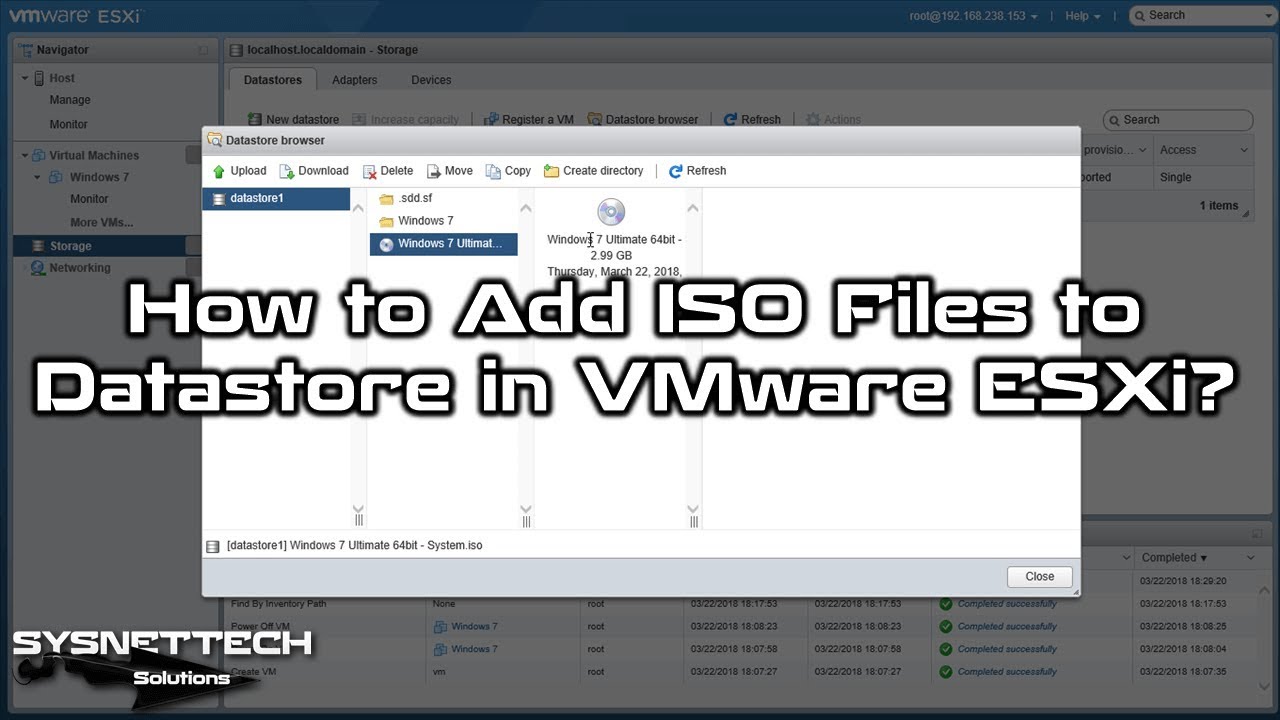
Task: Click the Host server icon in Navigator
Action: pos(39,78)
